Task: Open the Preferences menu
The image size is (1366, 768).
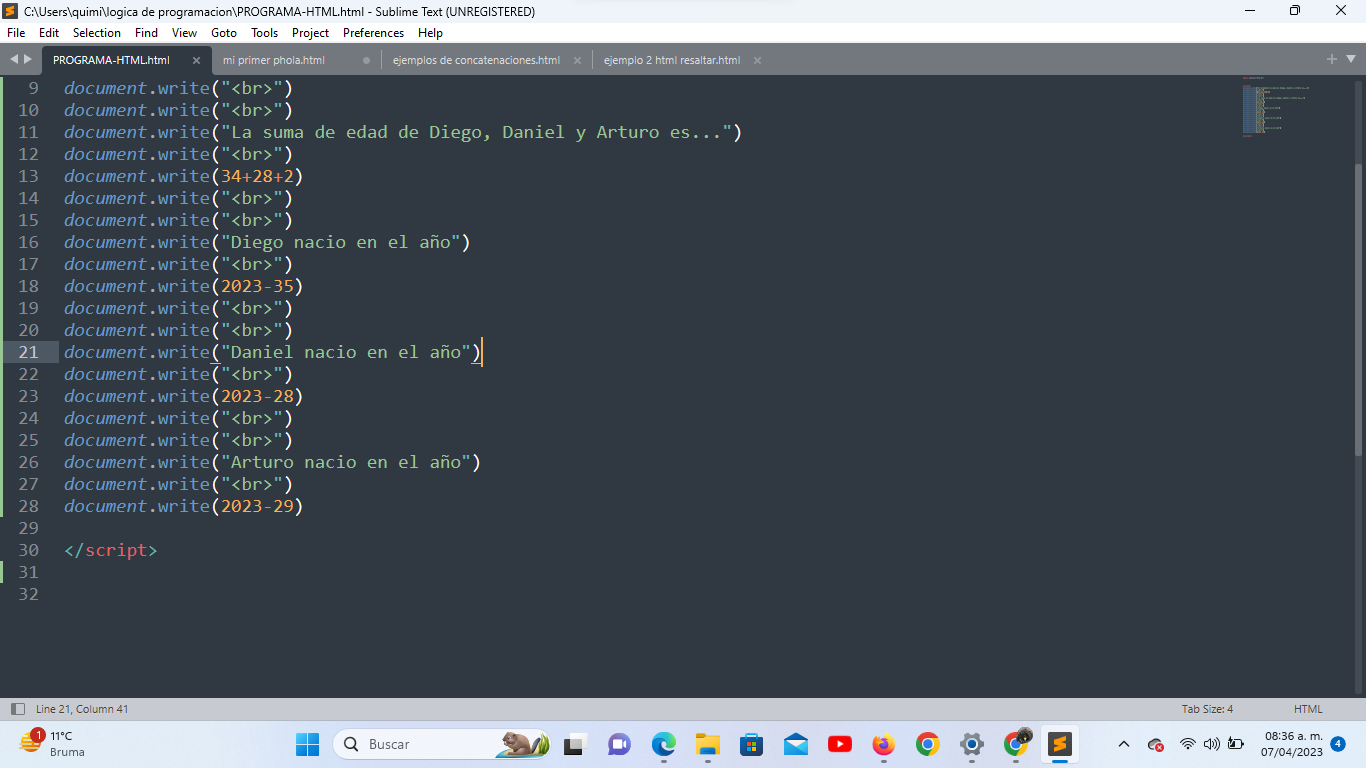Action: [373, 33]
